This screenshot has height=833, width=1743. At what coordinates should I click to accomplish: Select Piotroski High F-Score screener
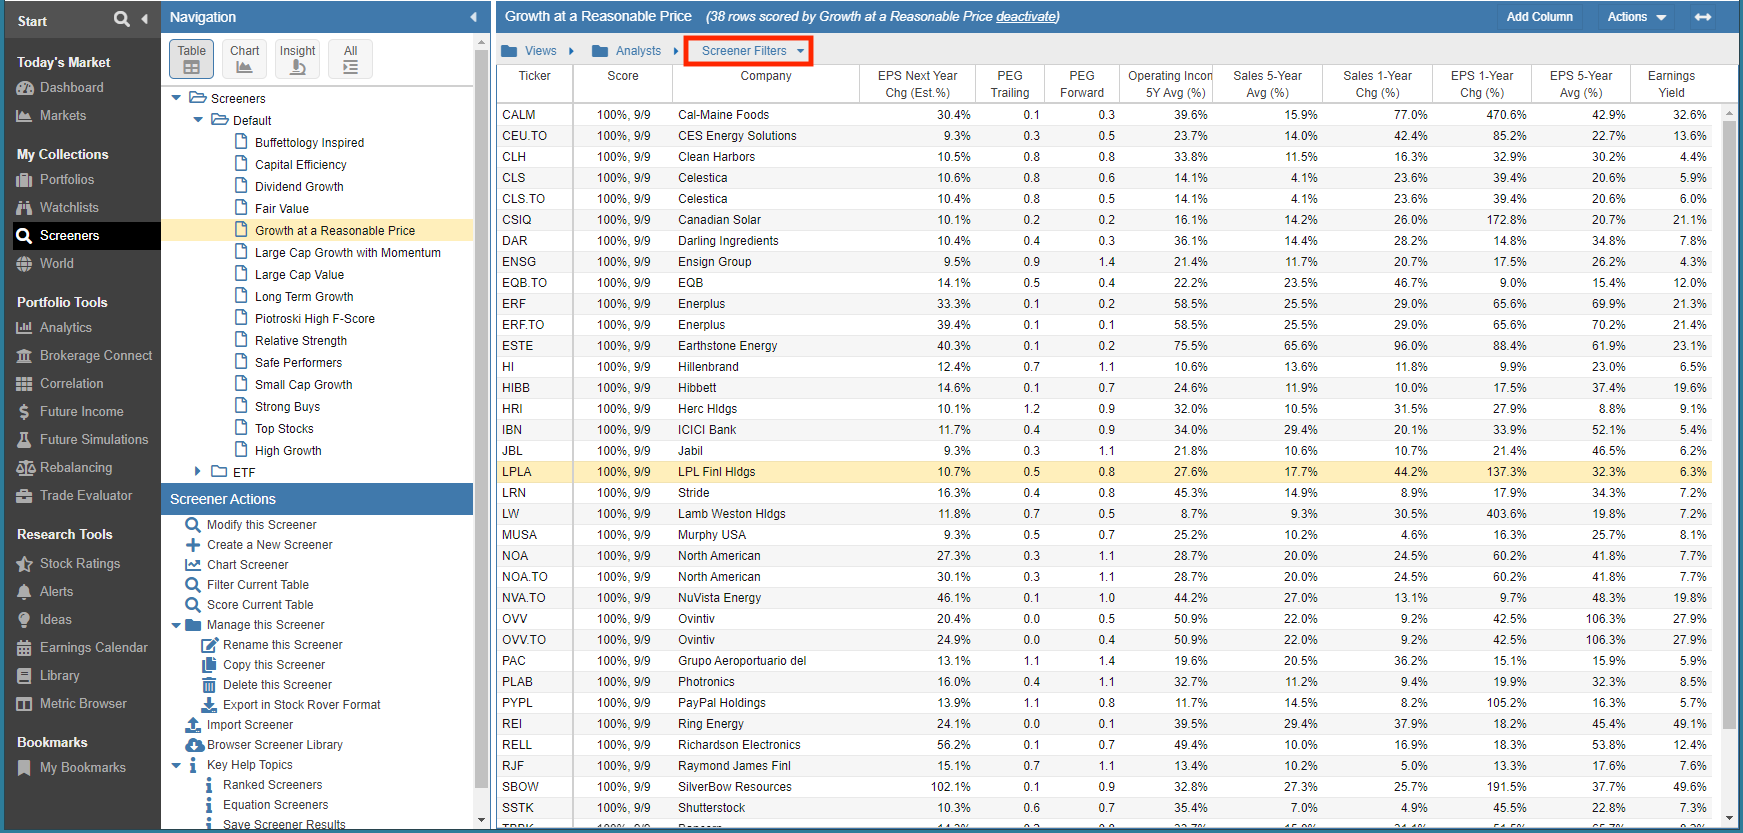[x=315, y=319]
